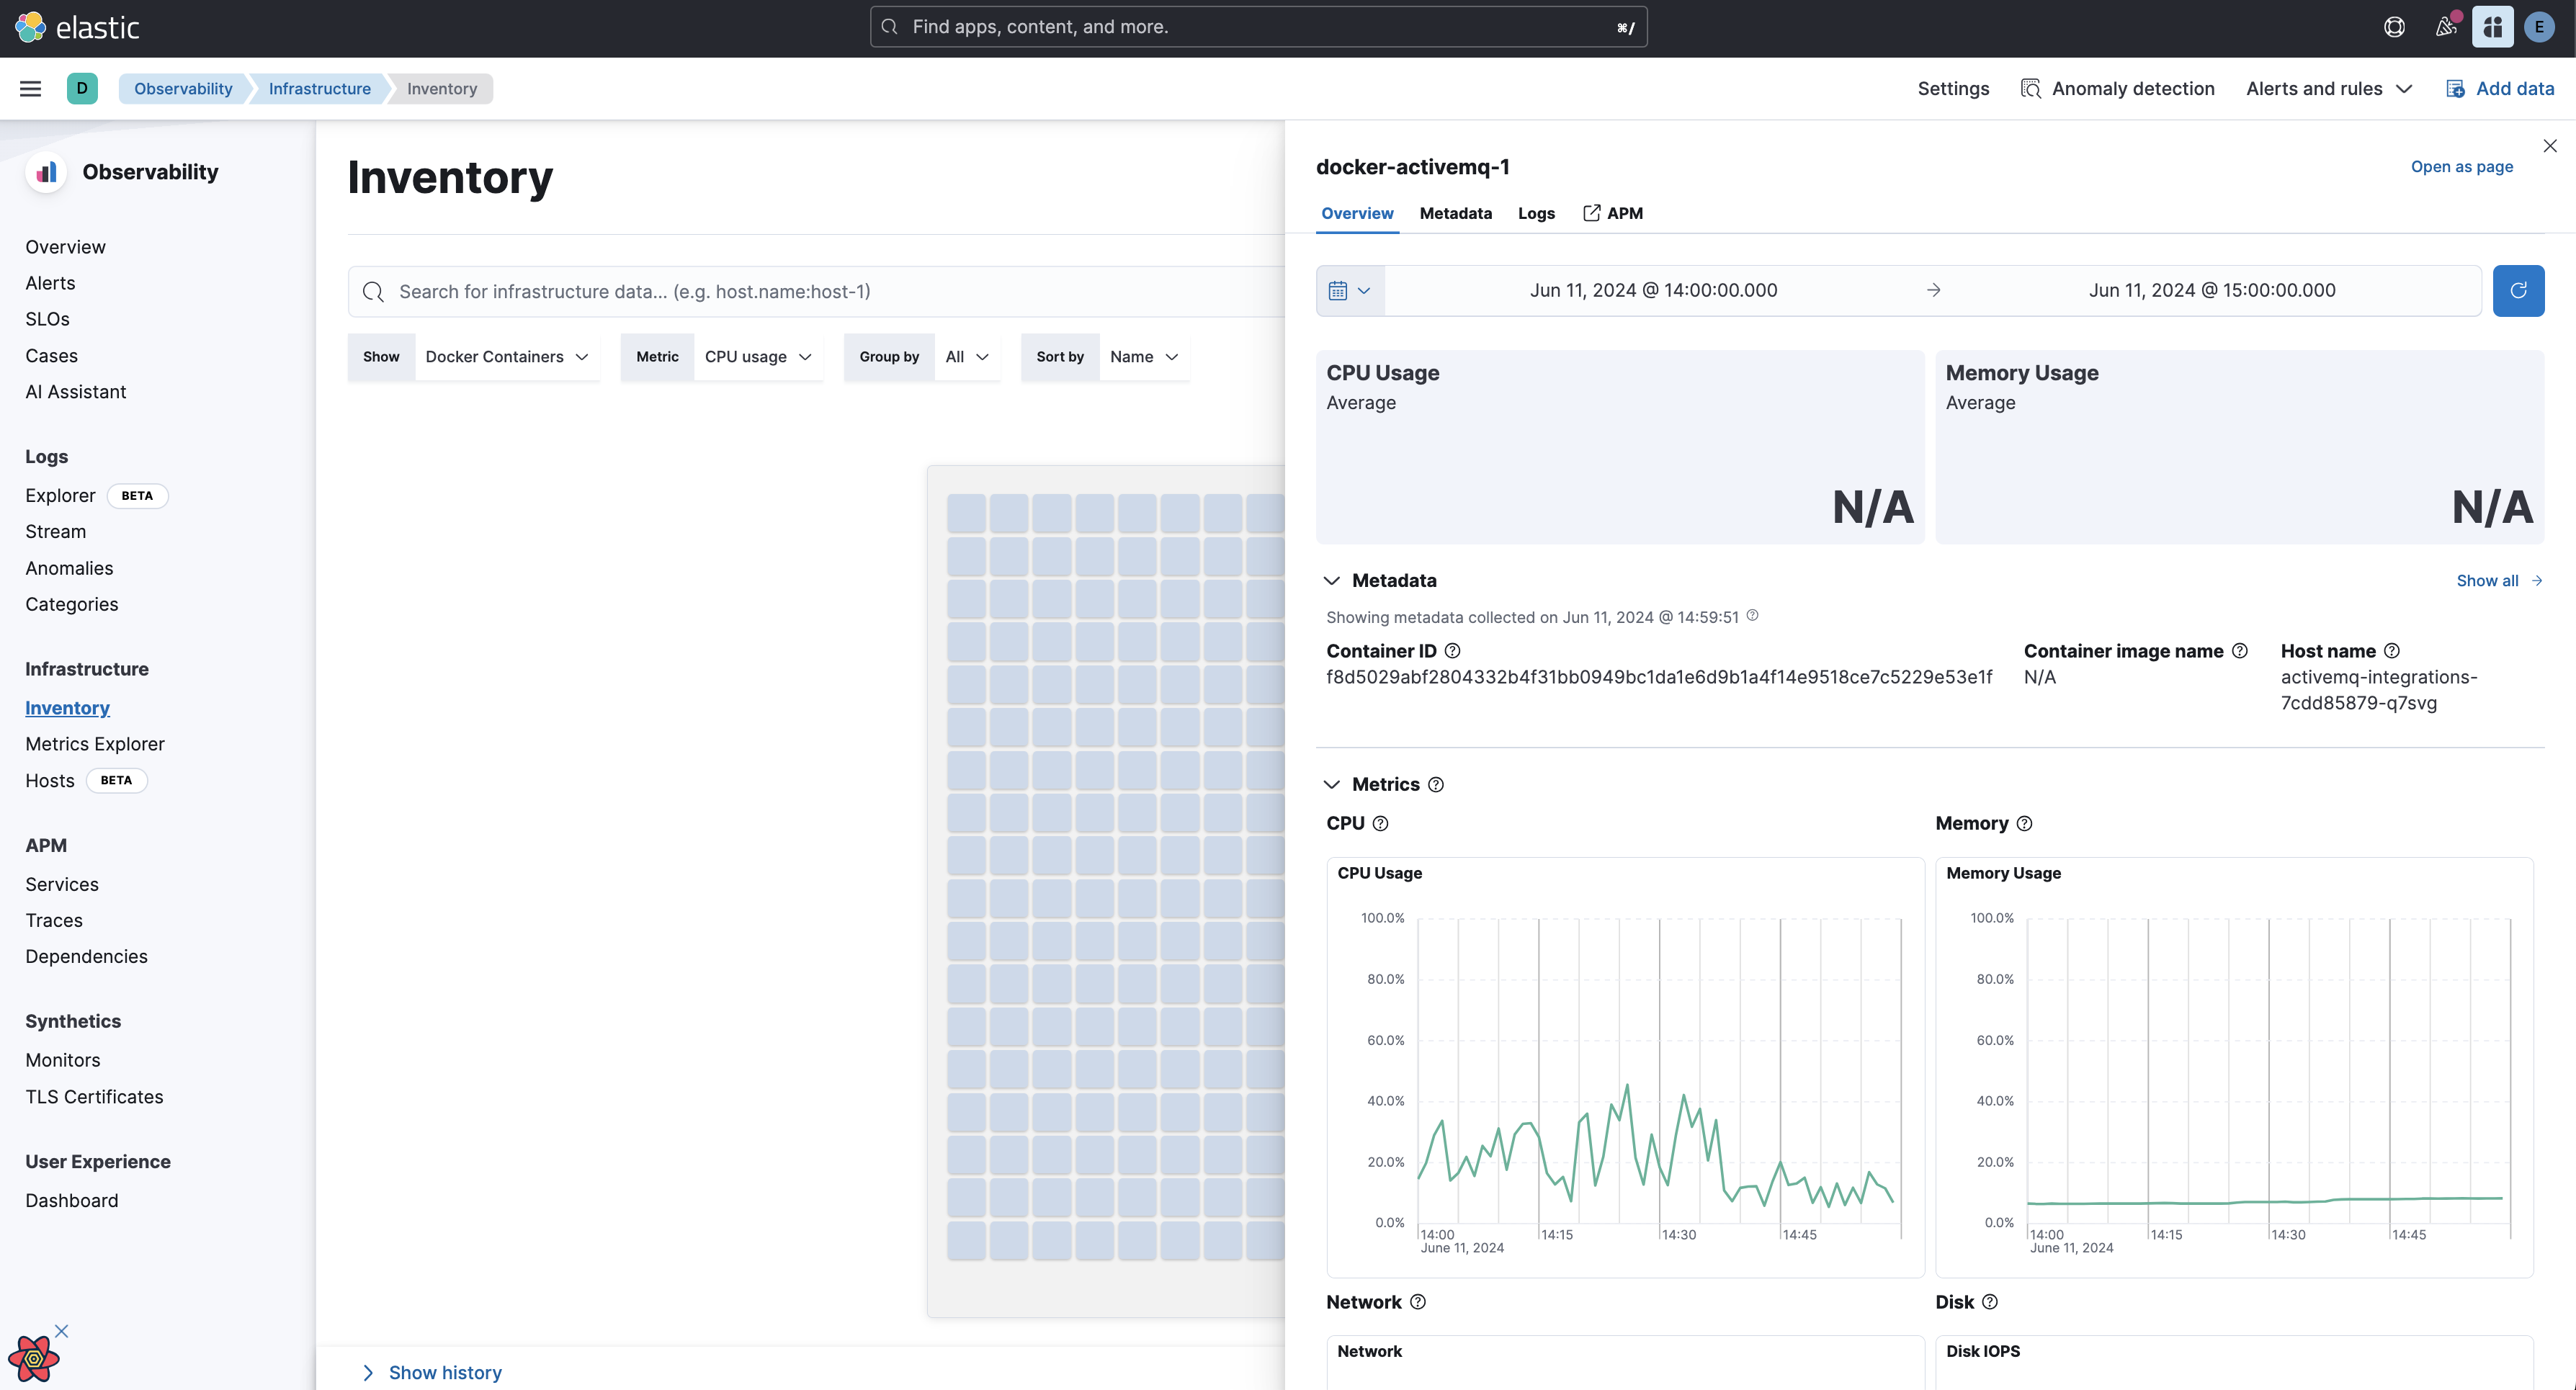Click the Observability breadcrumb
This screenshot has width=2576, height=1390.
click(x=183, y=89)
